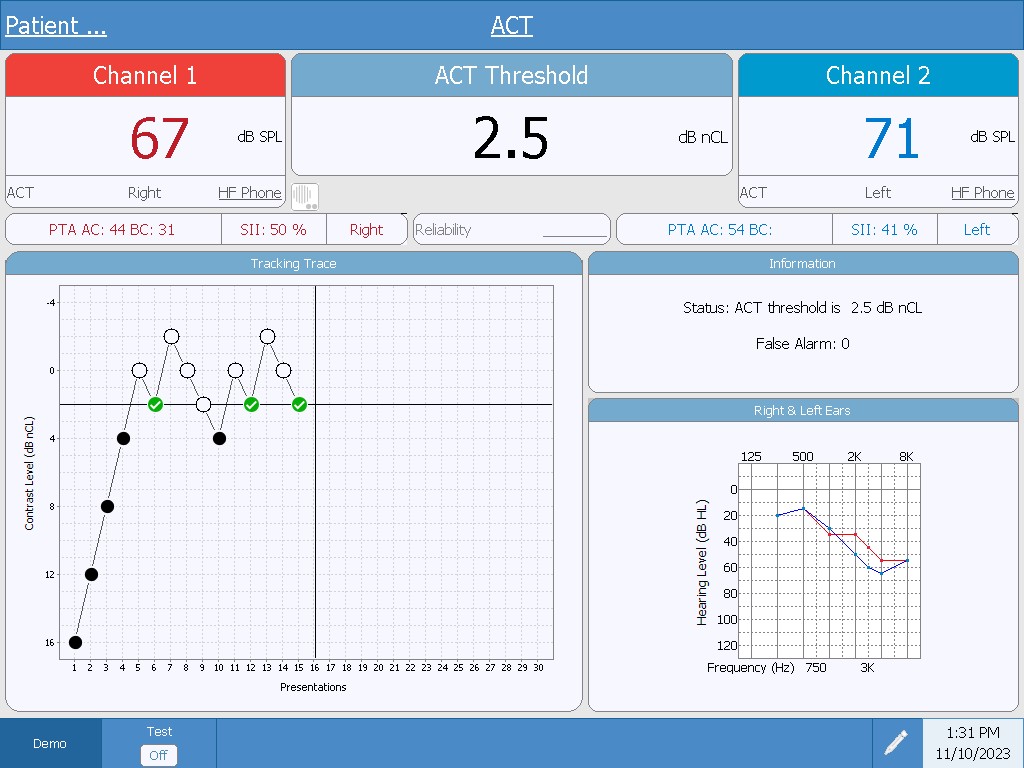Click the PTA AC: 44 BC: 31 field
The width and height of the screenshot is (1024, 768).
tap(113, 228)
